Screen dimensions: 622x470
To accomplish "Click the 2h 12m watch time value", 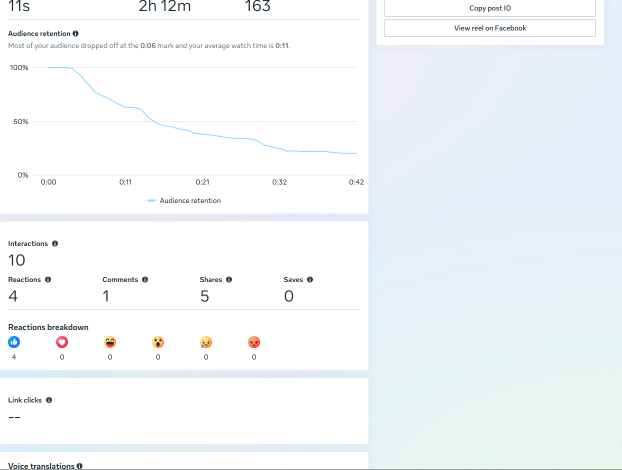I will point(165,6).
